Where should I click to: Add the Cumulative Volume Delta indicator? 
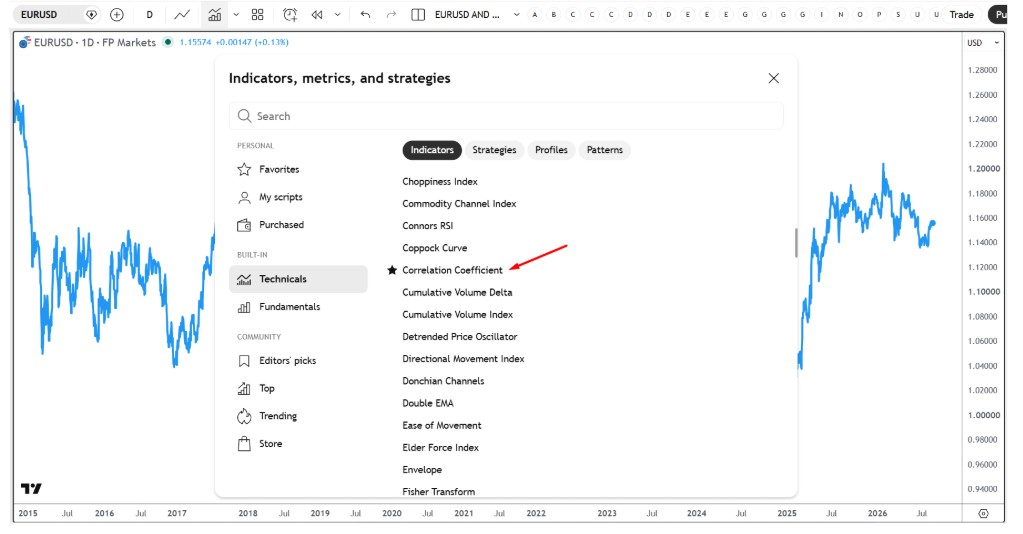(x=457, y=292)
